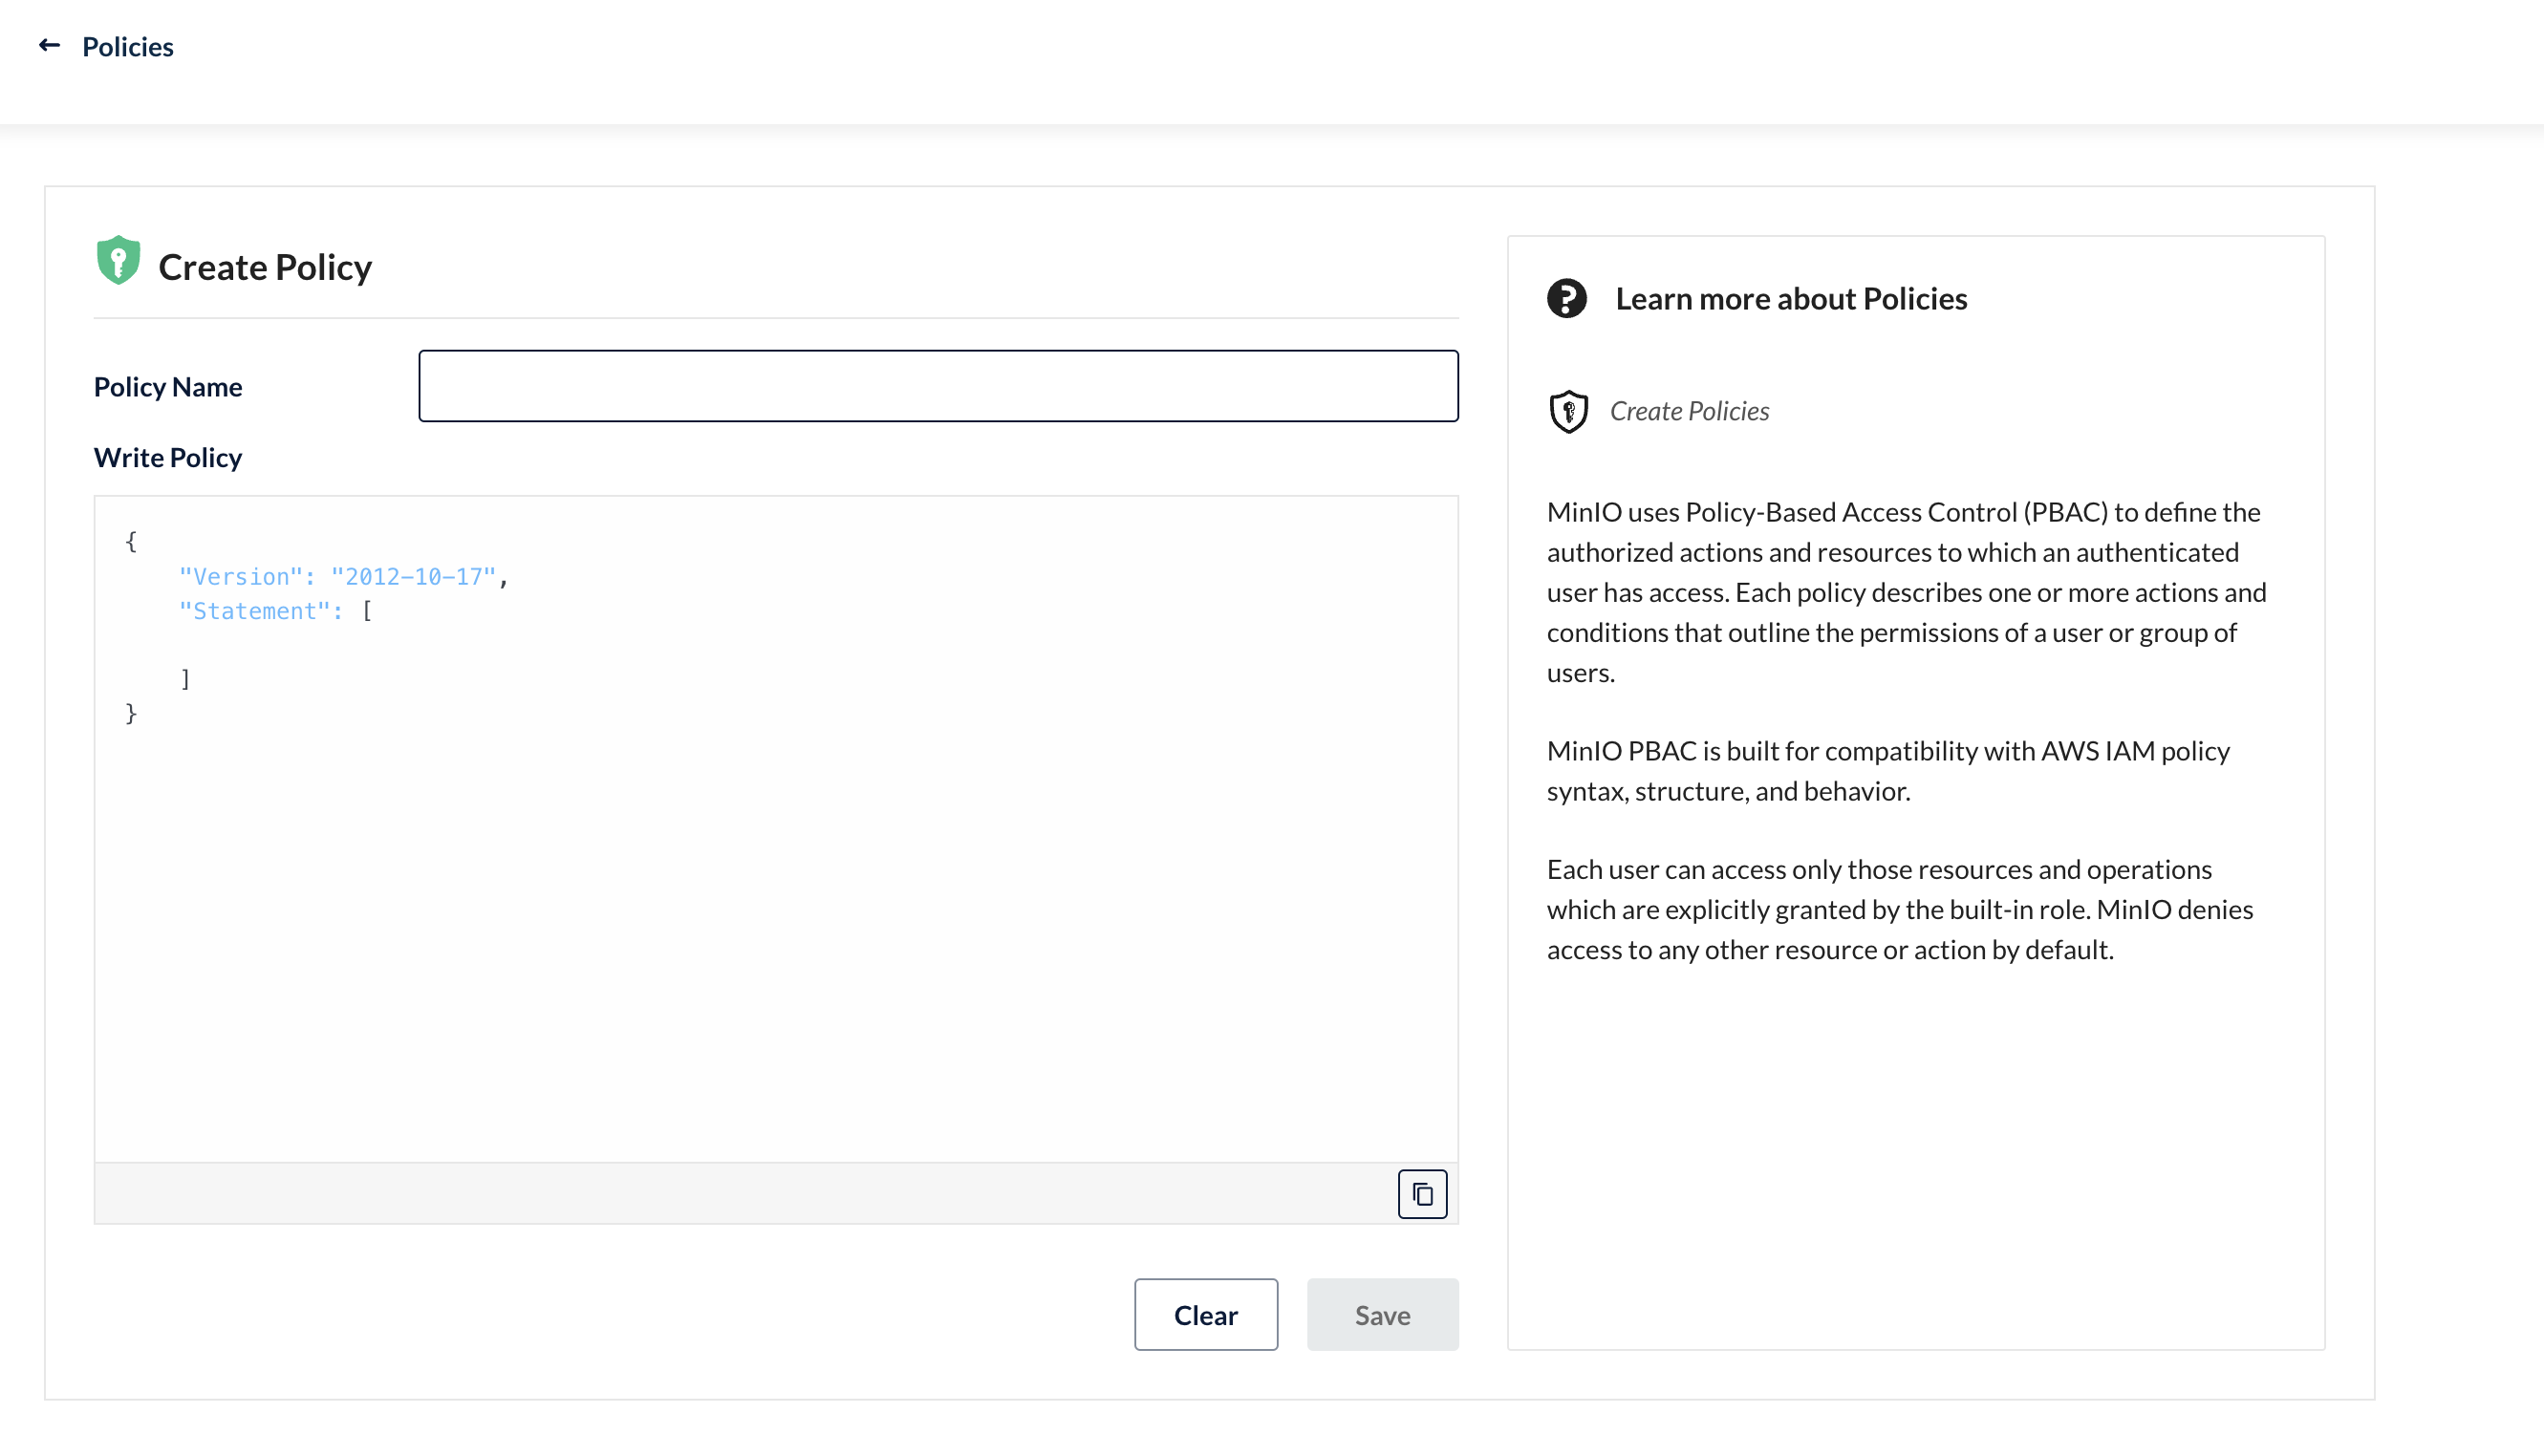This screenshot has height=1456, width=2544.
Task: Click the Write Policy label
Action: (168, 457)
